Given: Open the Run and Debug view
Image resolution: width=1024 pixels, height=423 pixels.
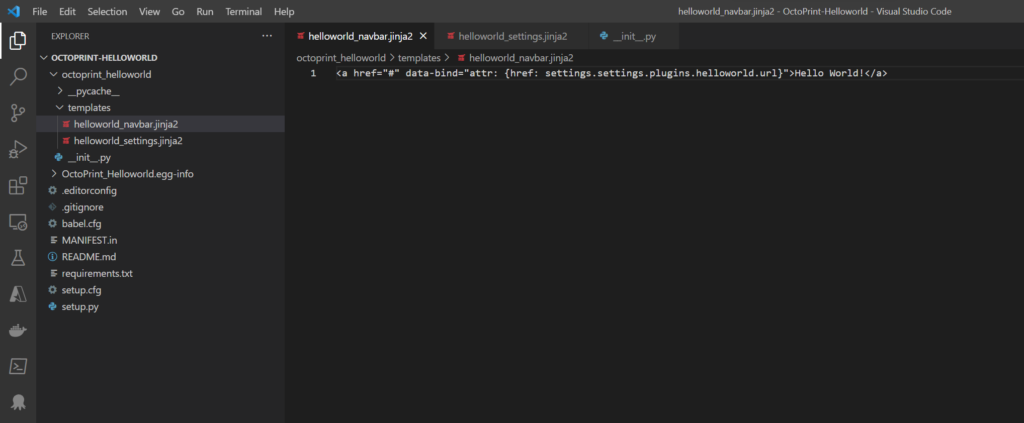Looking at the screenshot, I should click(x=18, y=149).
